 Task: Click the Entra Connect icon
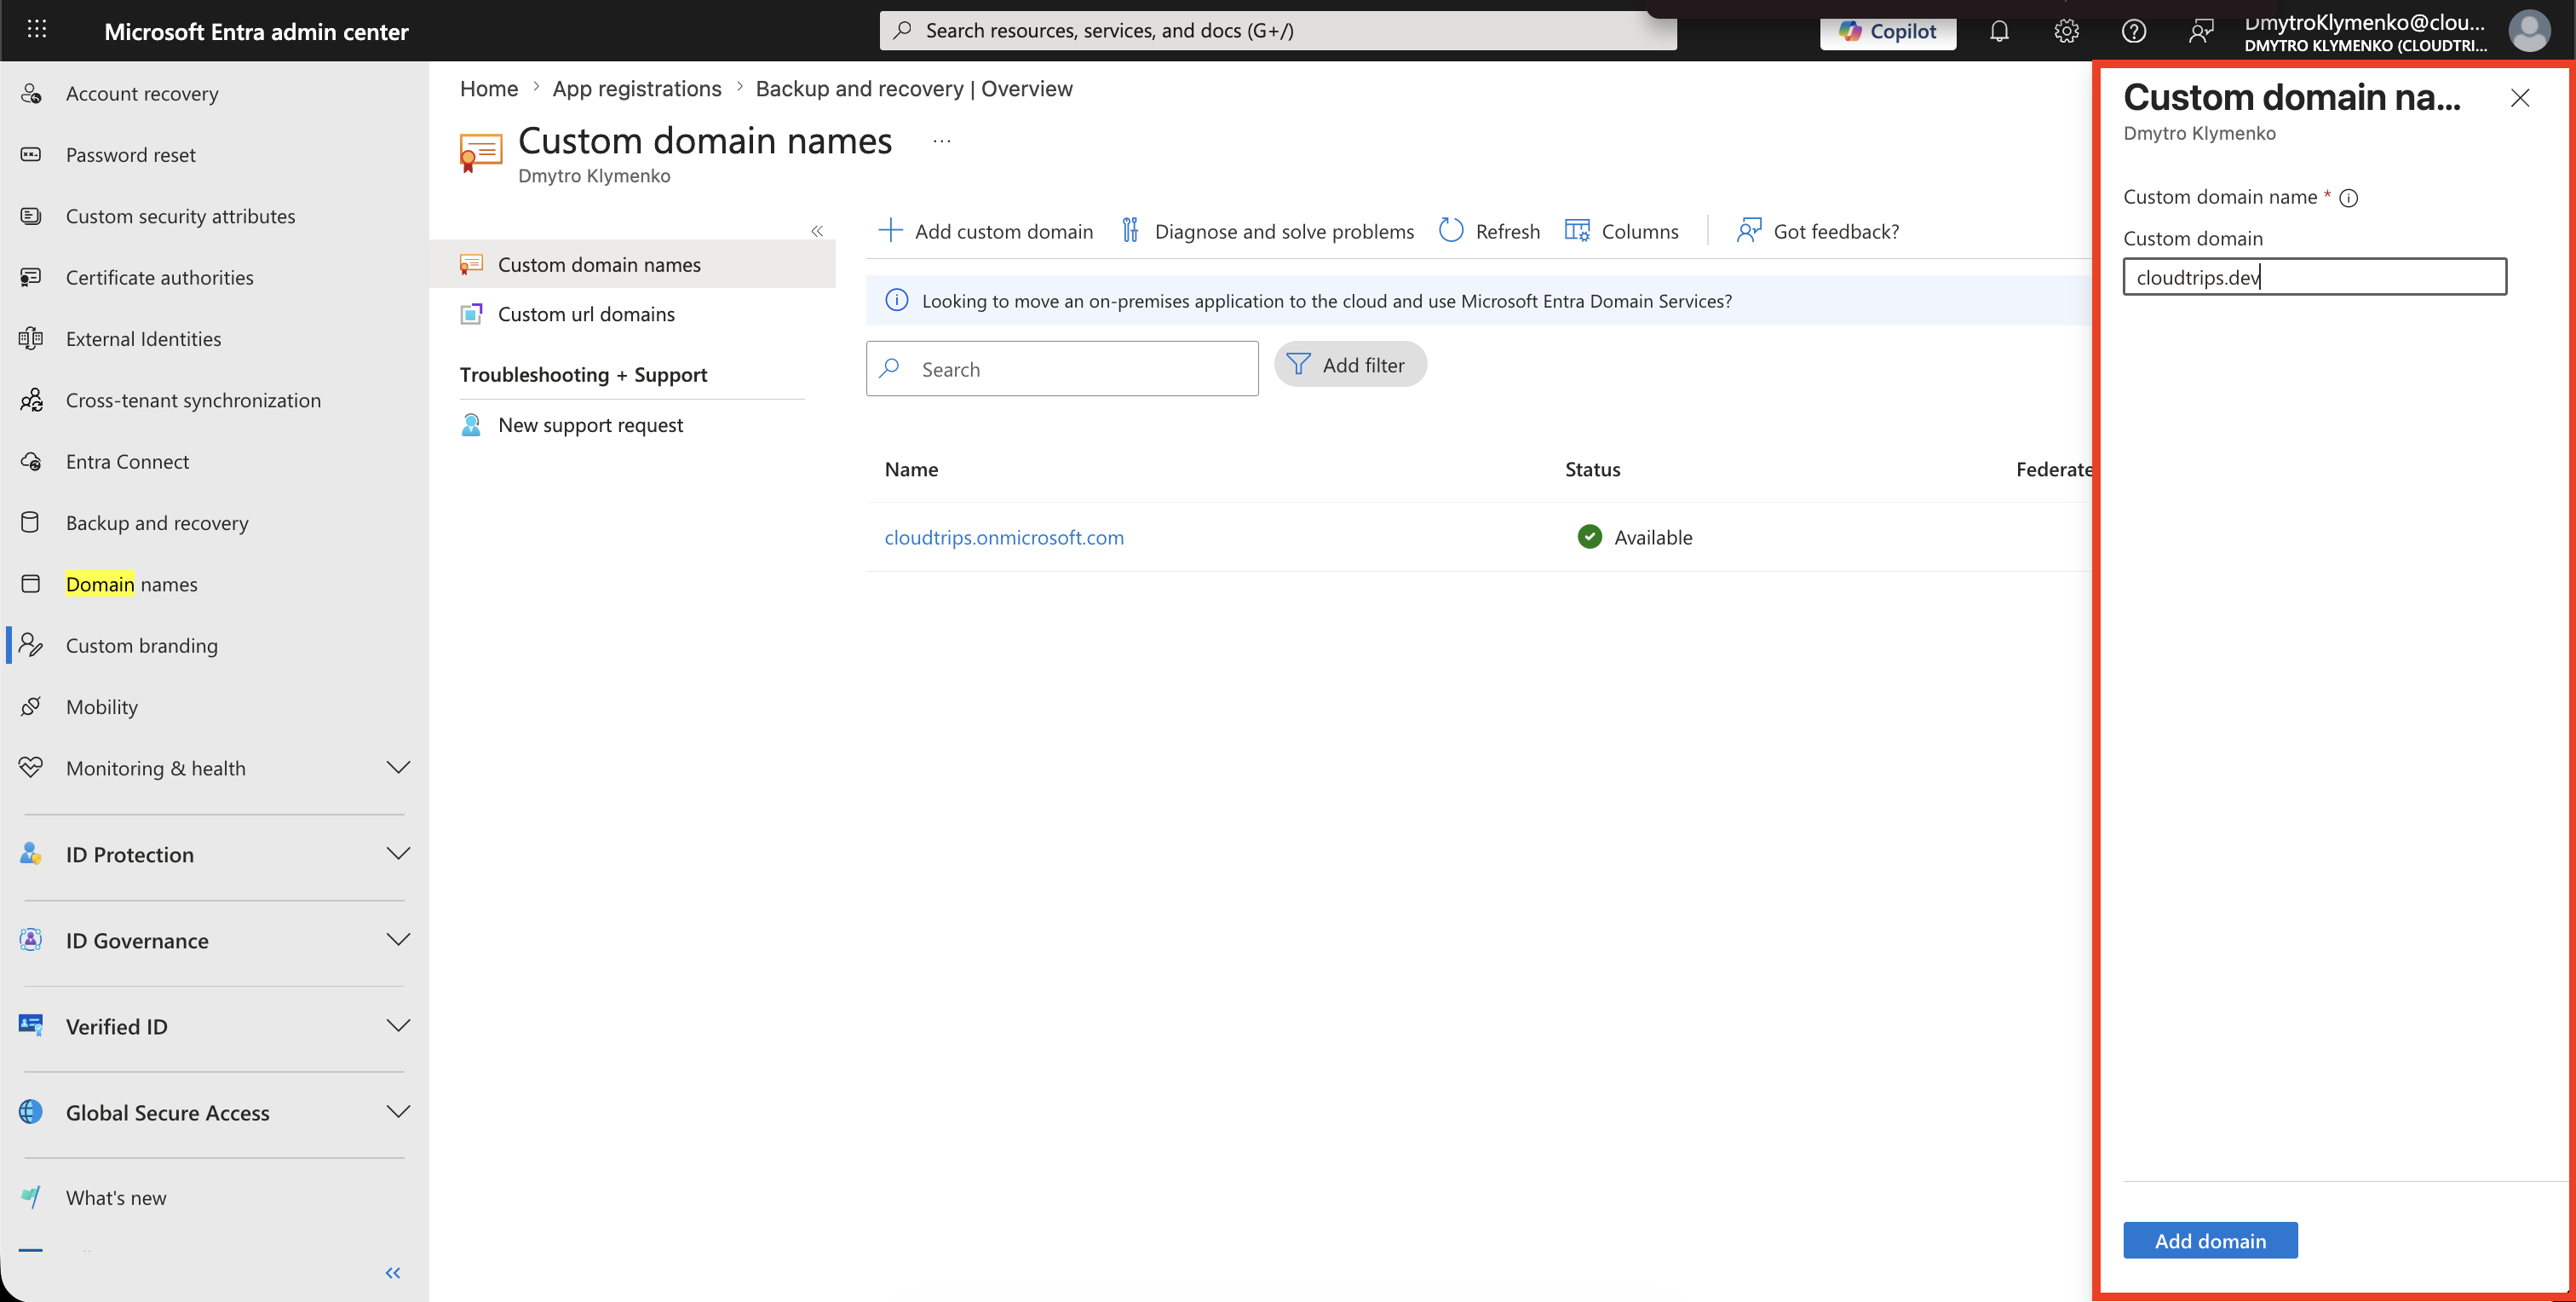(31, 461)
